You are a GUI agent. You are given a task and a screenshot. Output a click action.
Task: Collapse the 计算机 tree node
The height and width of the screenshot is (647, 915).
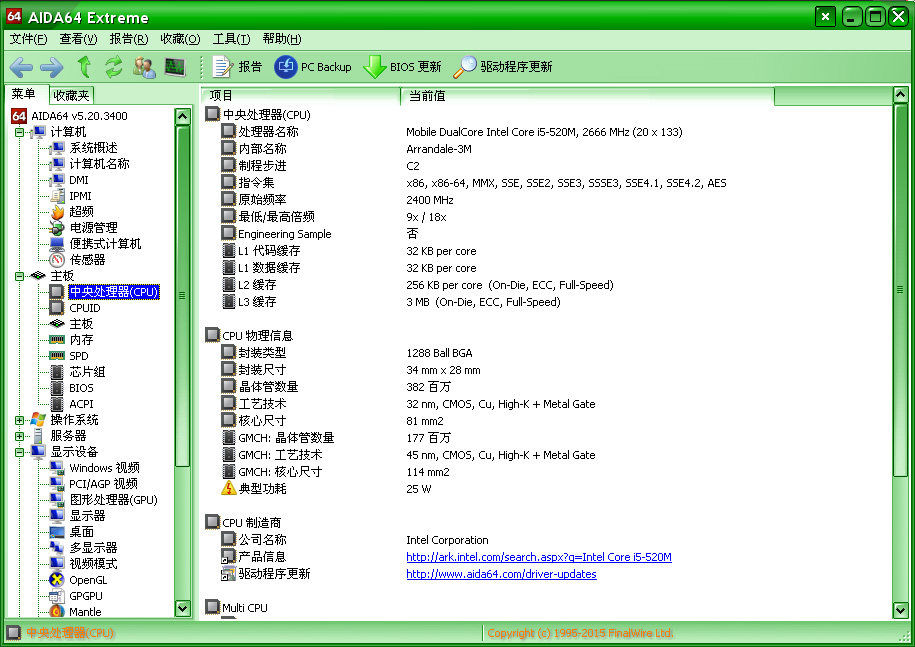[19, 132]
